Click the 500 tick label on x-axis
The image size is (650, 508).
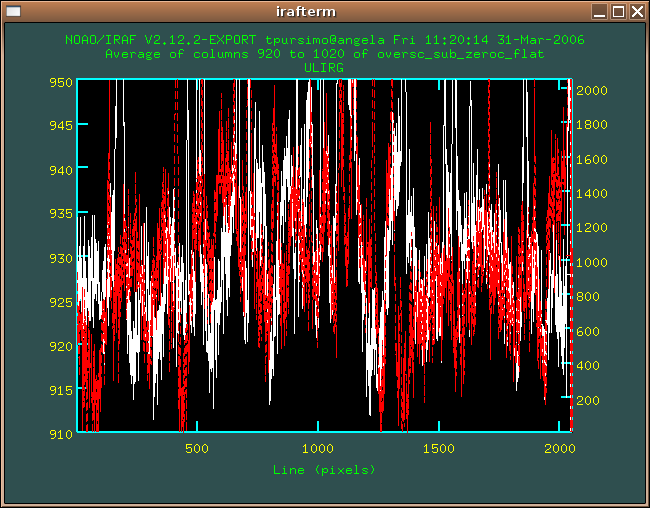coord(197,449)
